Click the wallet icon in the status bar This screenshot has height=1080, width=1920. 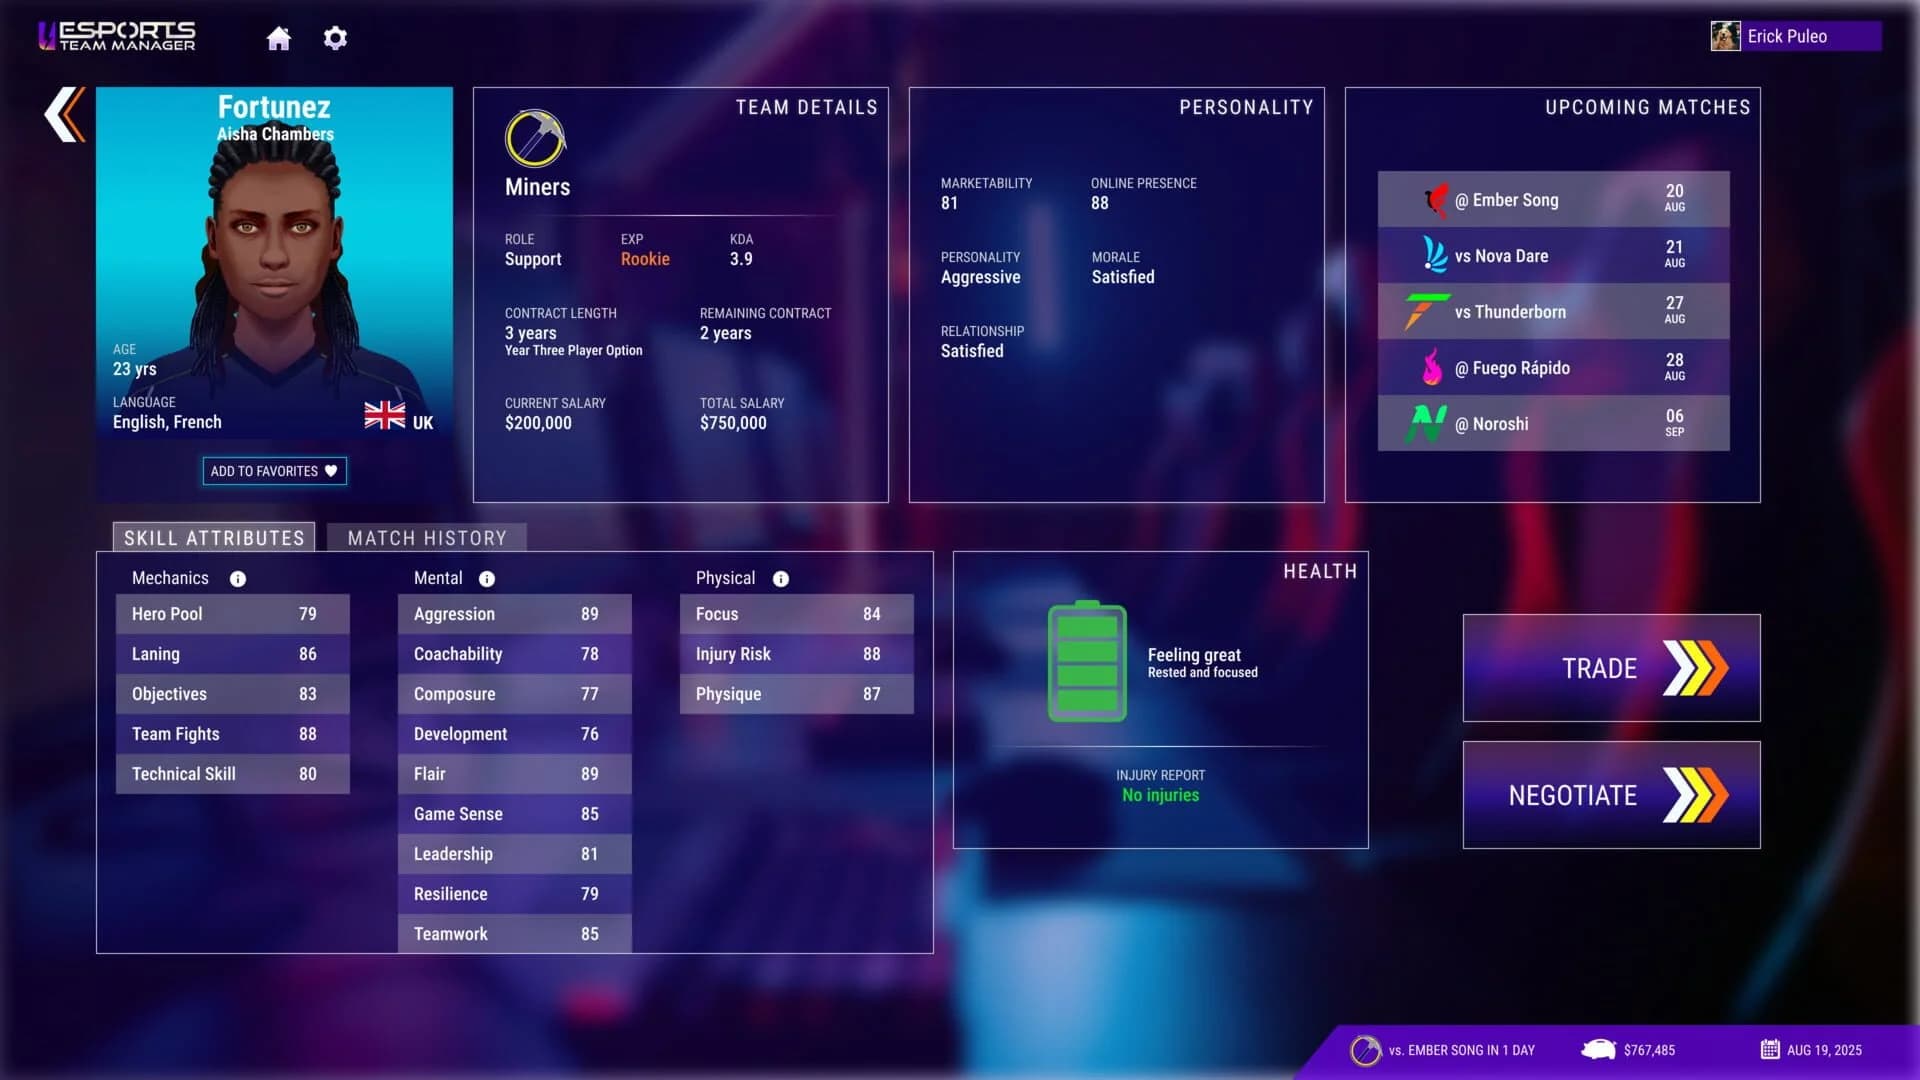[x=1598, y=1050]
